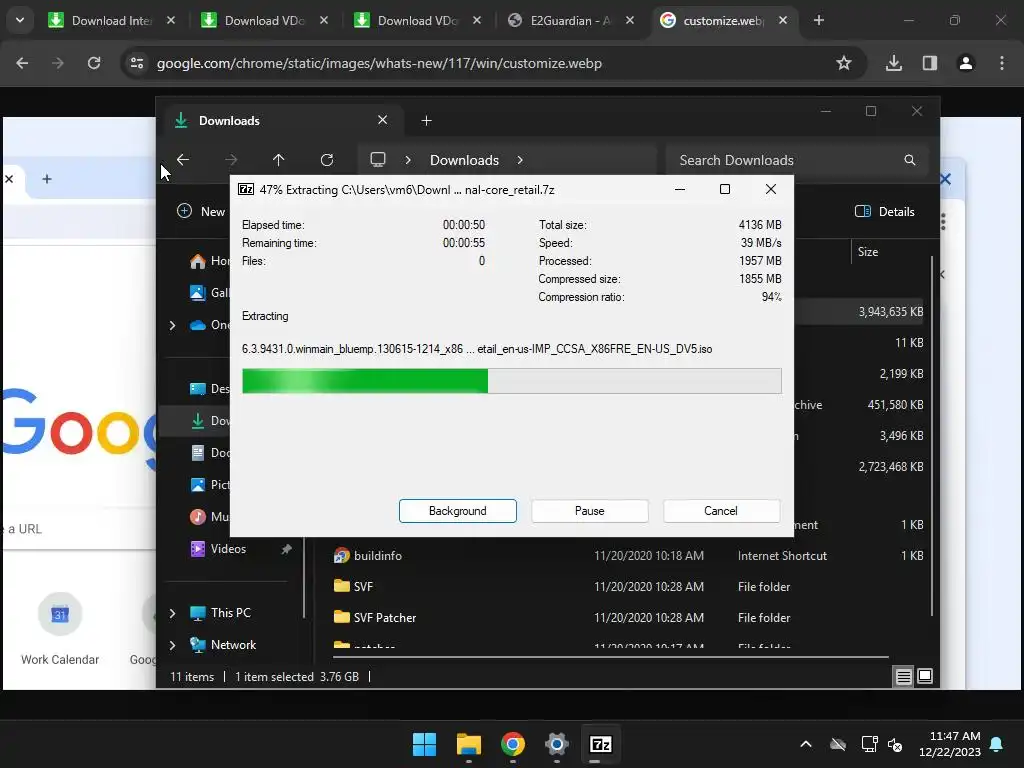The width and height of the screenshot is (1024, 768).
Task: Expand the This PC tree node
Action: point(172,613)
